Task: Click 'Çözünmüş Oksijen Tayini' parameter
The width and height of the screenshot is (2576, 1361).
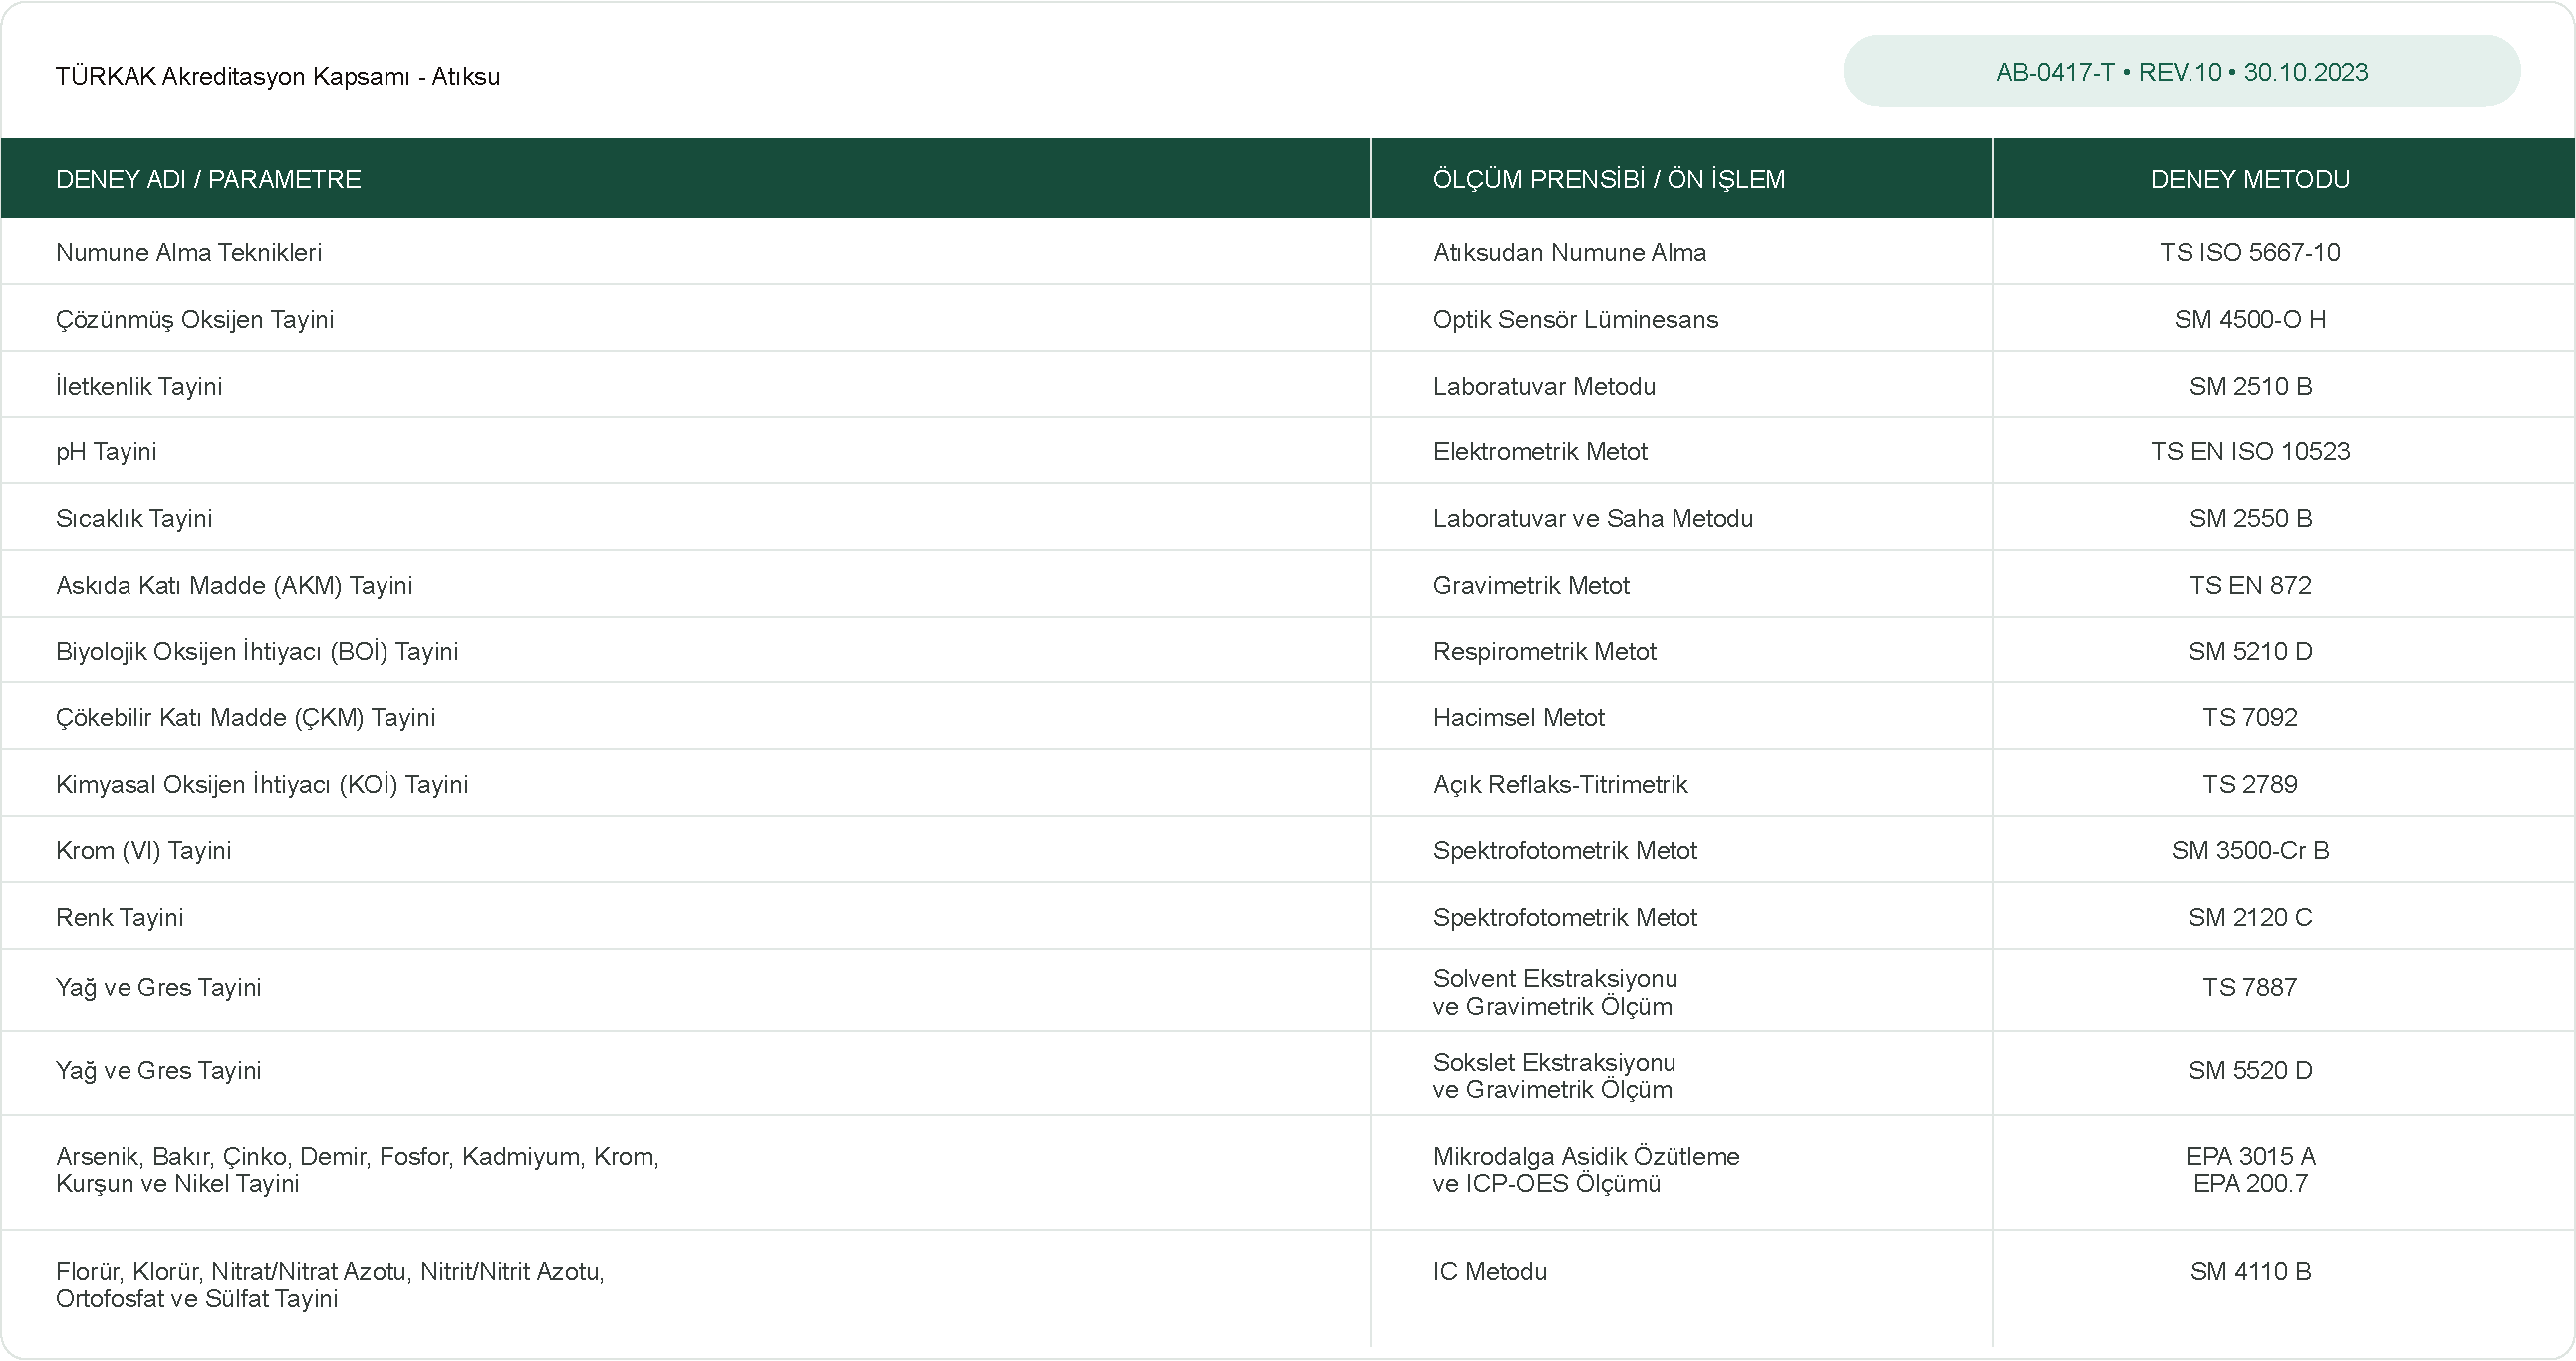Action: coord(195,319)
